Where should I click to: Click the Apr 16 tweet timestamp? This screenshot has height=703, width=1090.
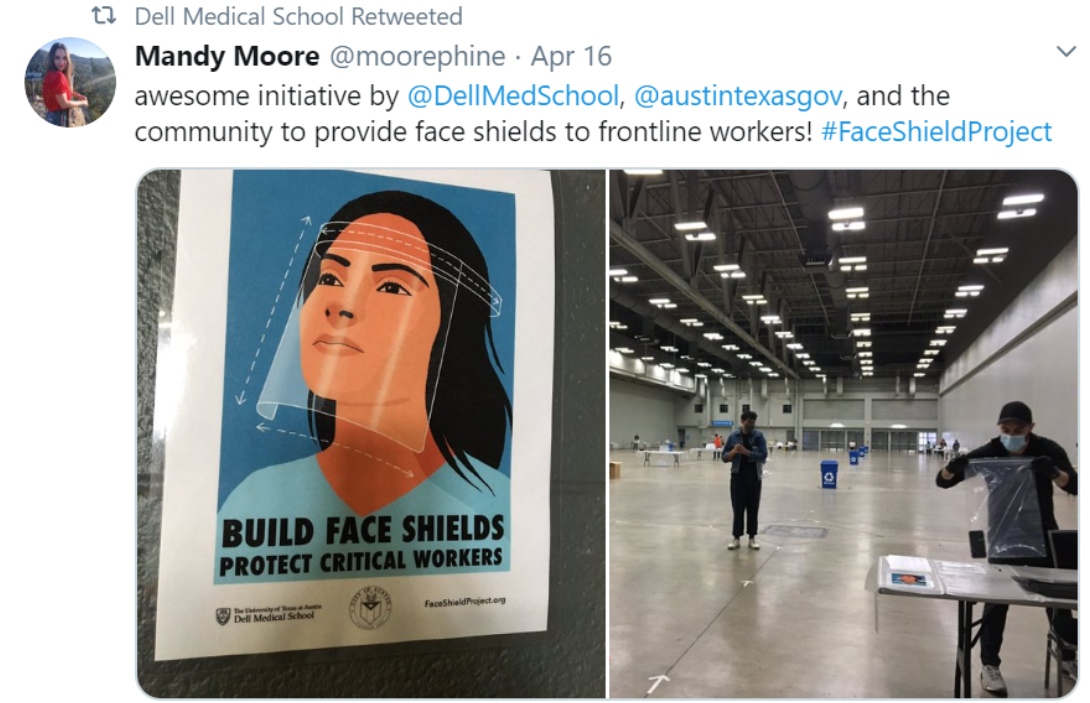click(x=571, y=56)
